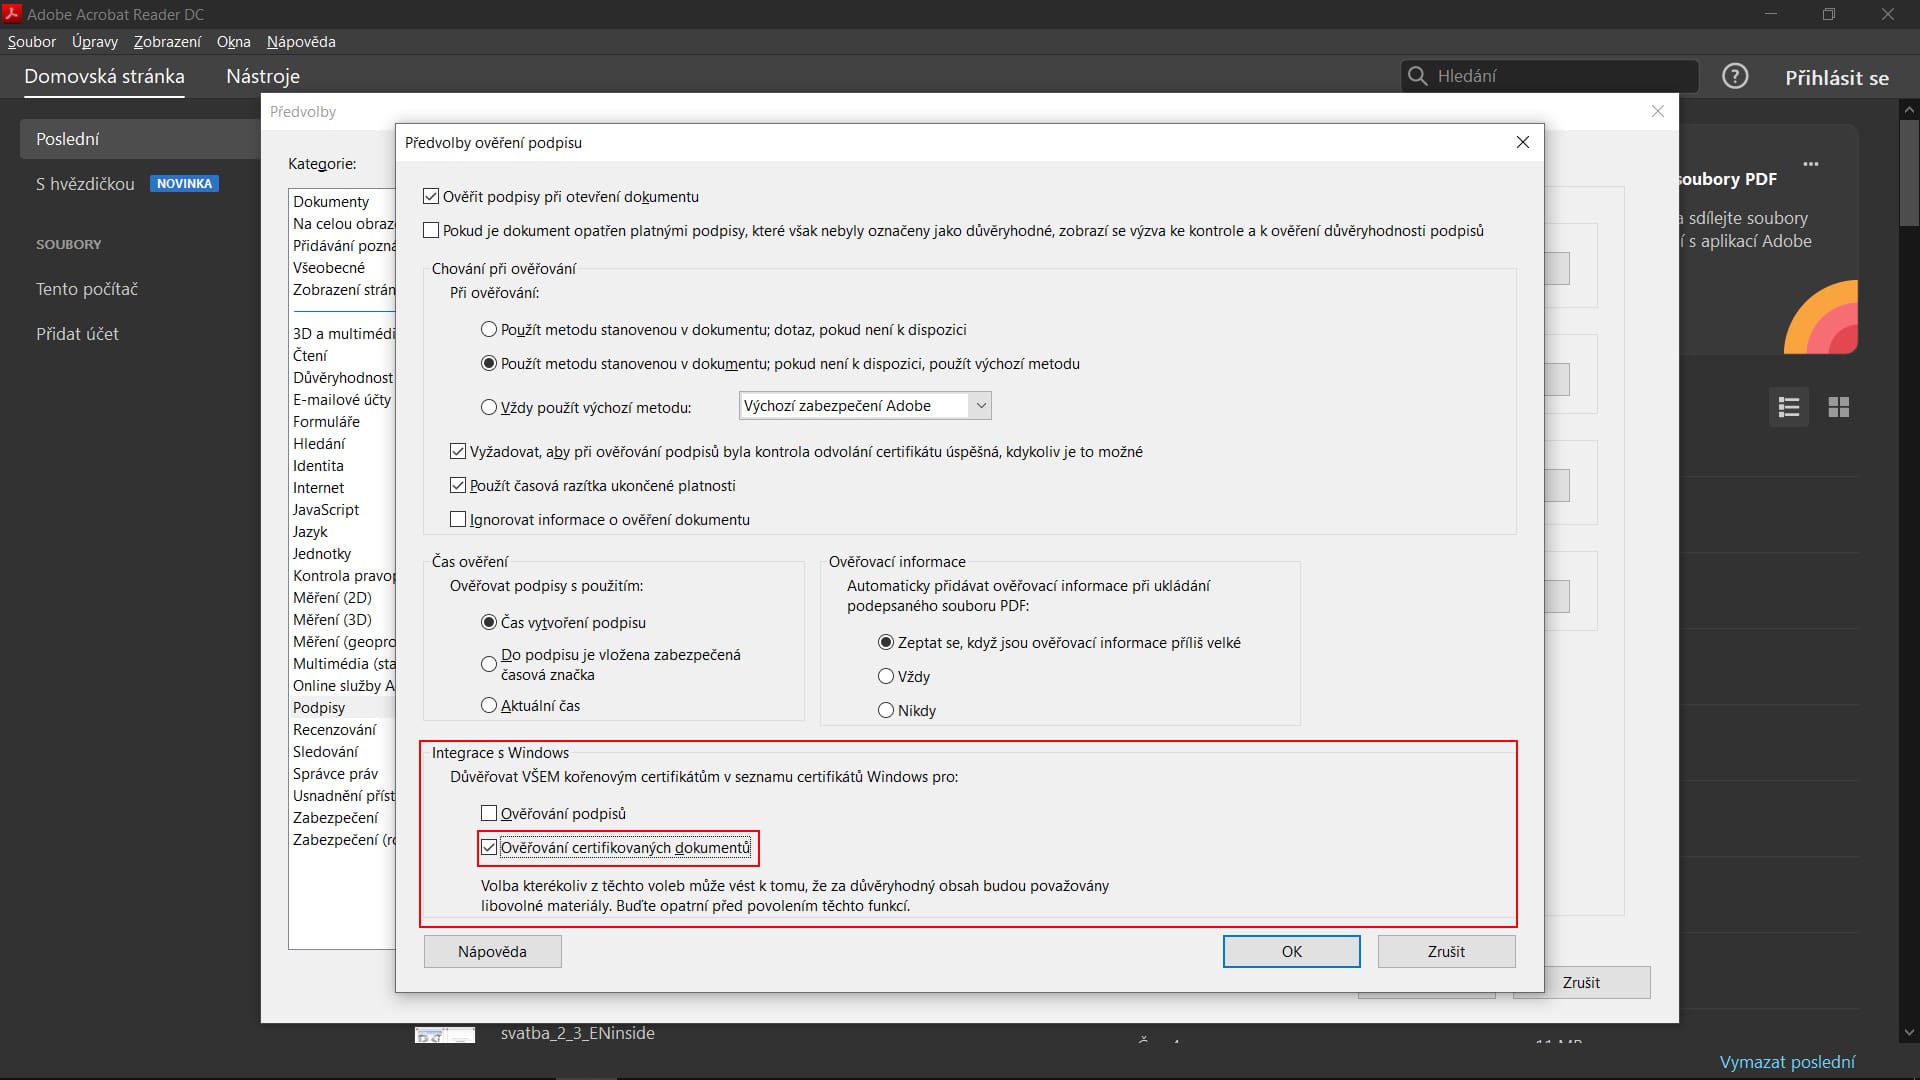Click the help question mark icon
1920x1080 pixels.
(1735, 76)
